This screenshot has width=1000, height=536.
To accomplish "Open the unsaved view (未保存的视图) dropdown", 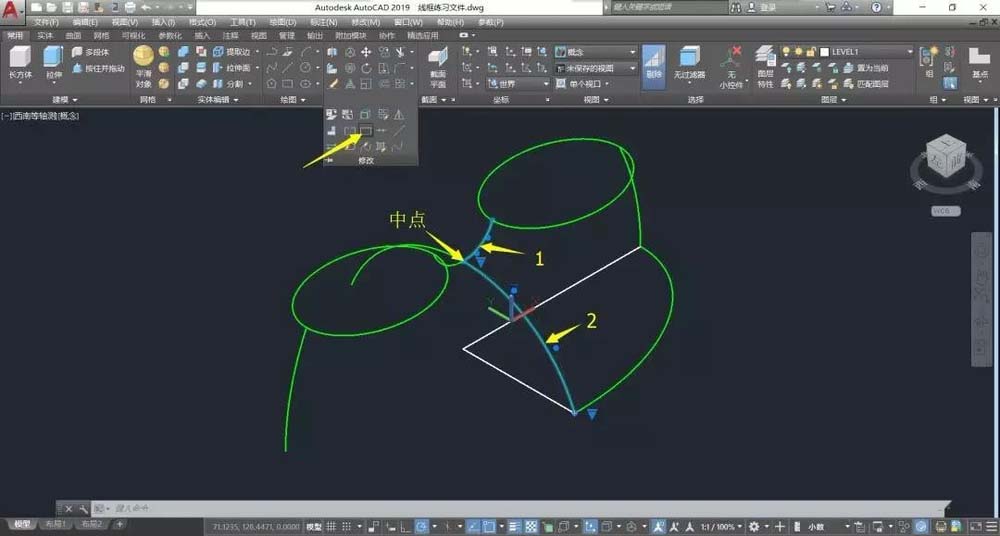I will [596, 68].
